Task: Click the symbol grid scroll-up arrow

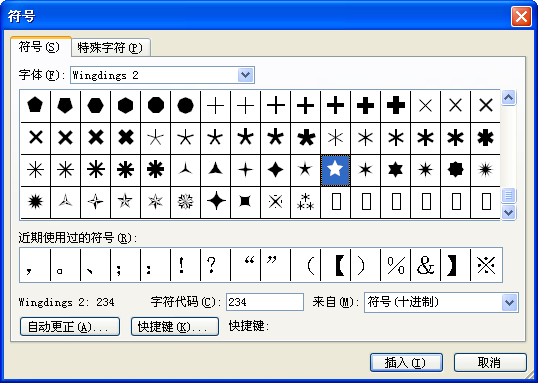Action: pyautogui.click(x=508, y=98)
